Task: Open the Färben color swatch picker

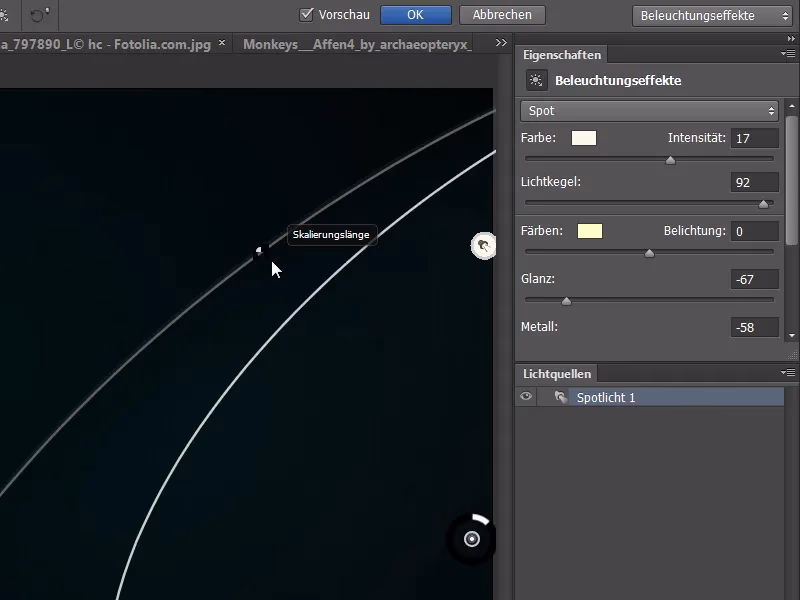Action: [x=590, y=230]
